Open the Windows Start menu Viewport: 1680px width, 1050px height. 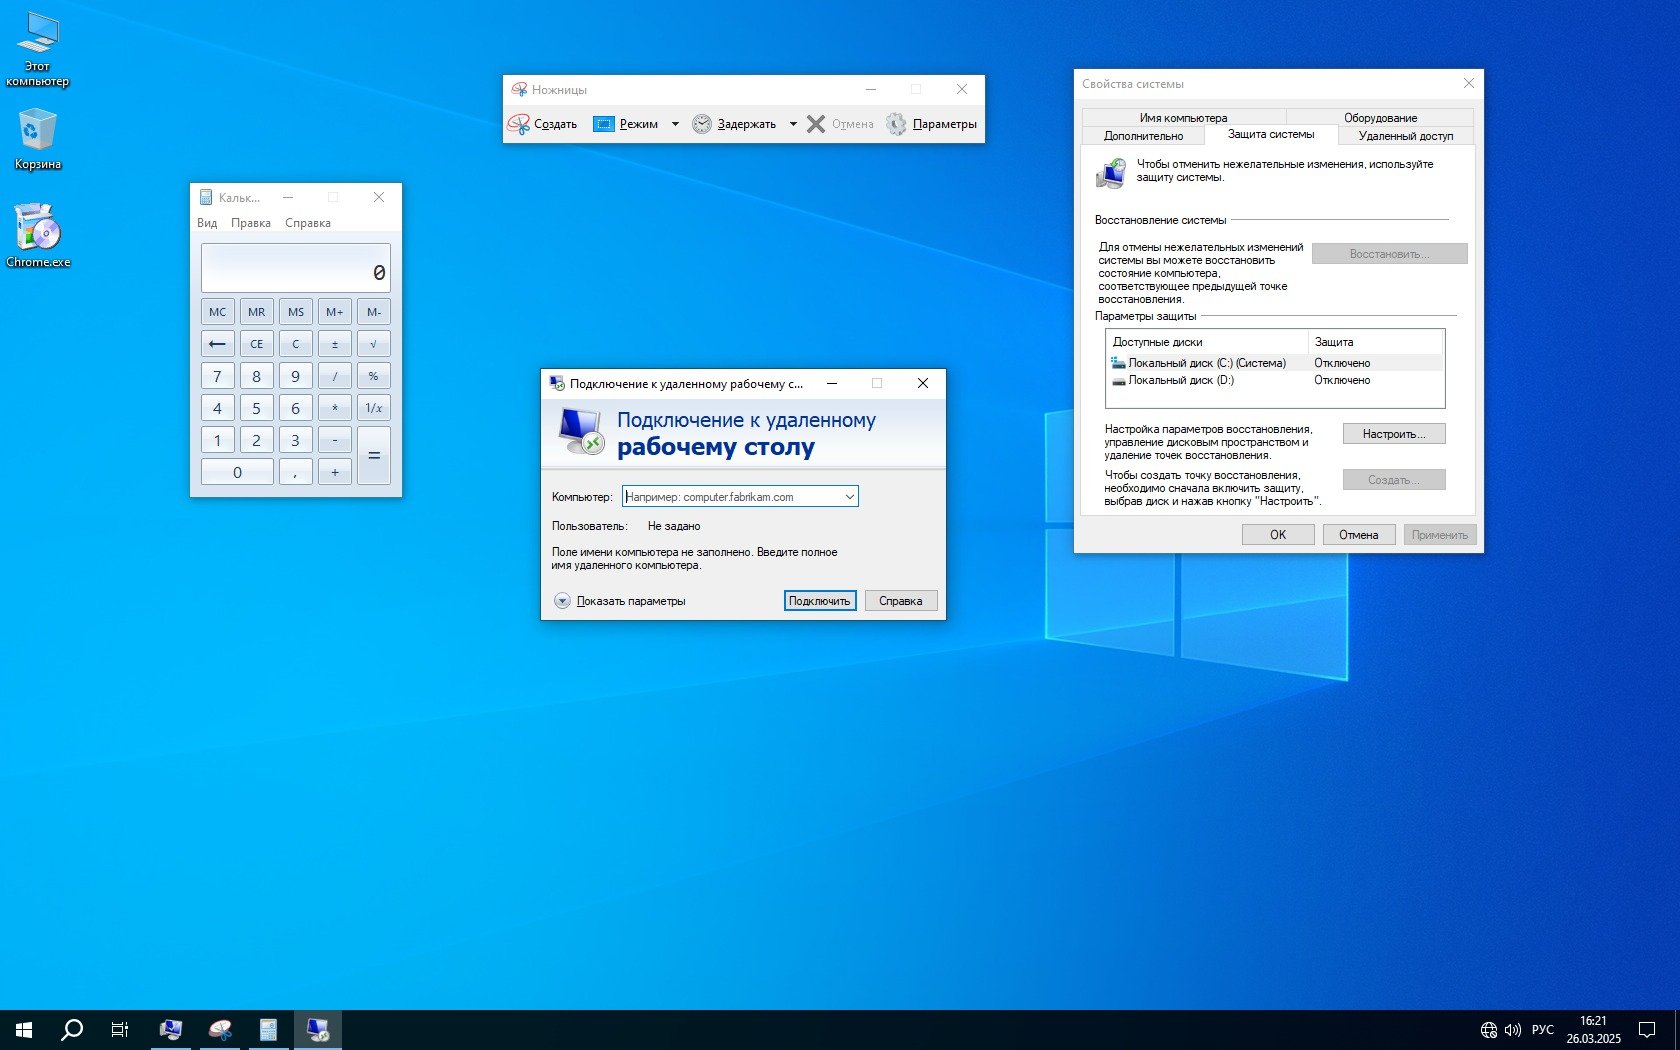[24, 1029]
